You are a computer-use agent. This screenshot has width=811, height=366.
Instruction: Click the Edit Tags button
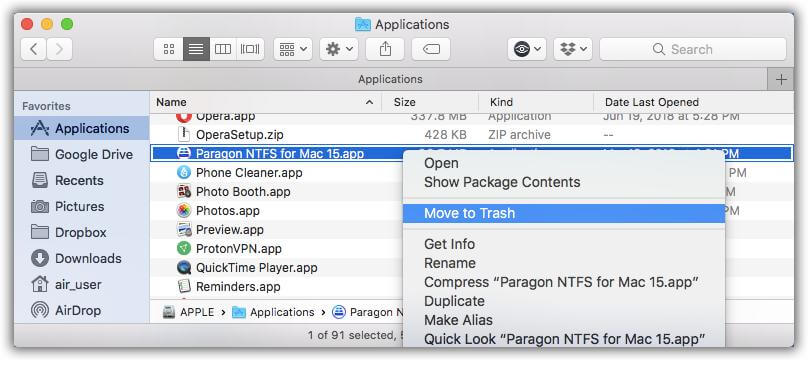point(431,49)
